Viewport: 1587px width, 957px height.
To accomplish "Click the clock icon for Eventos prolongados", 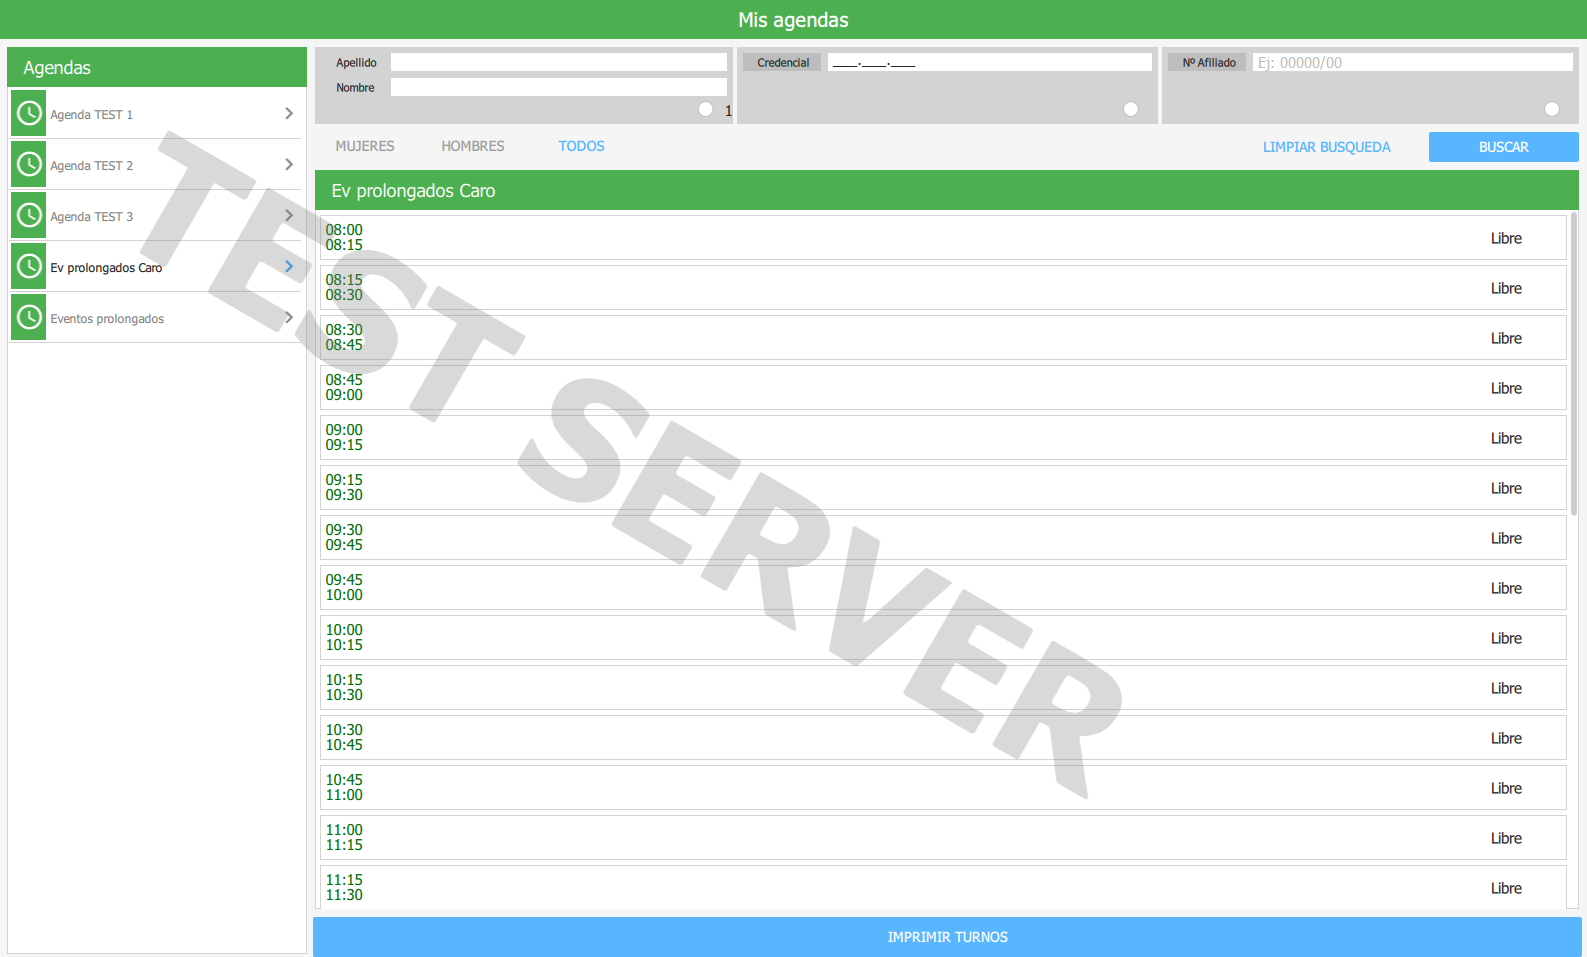I will point(29,317).
